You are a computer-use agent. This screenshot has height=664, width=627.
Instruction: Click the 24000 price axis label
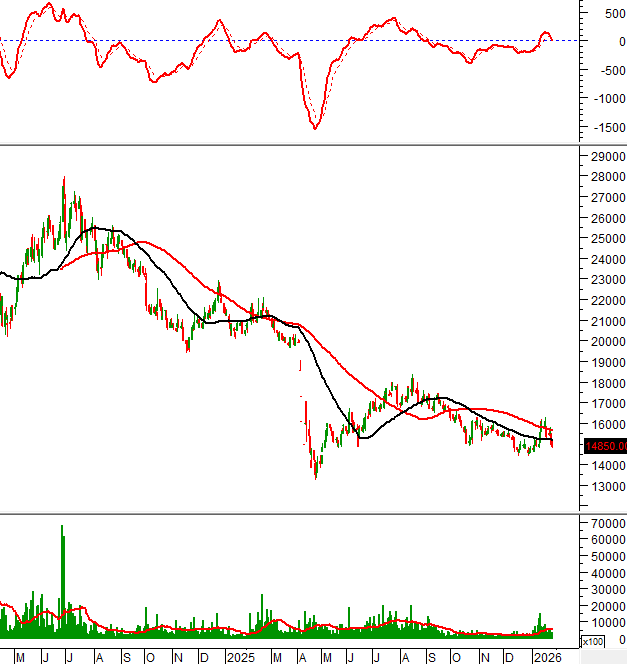606,260
